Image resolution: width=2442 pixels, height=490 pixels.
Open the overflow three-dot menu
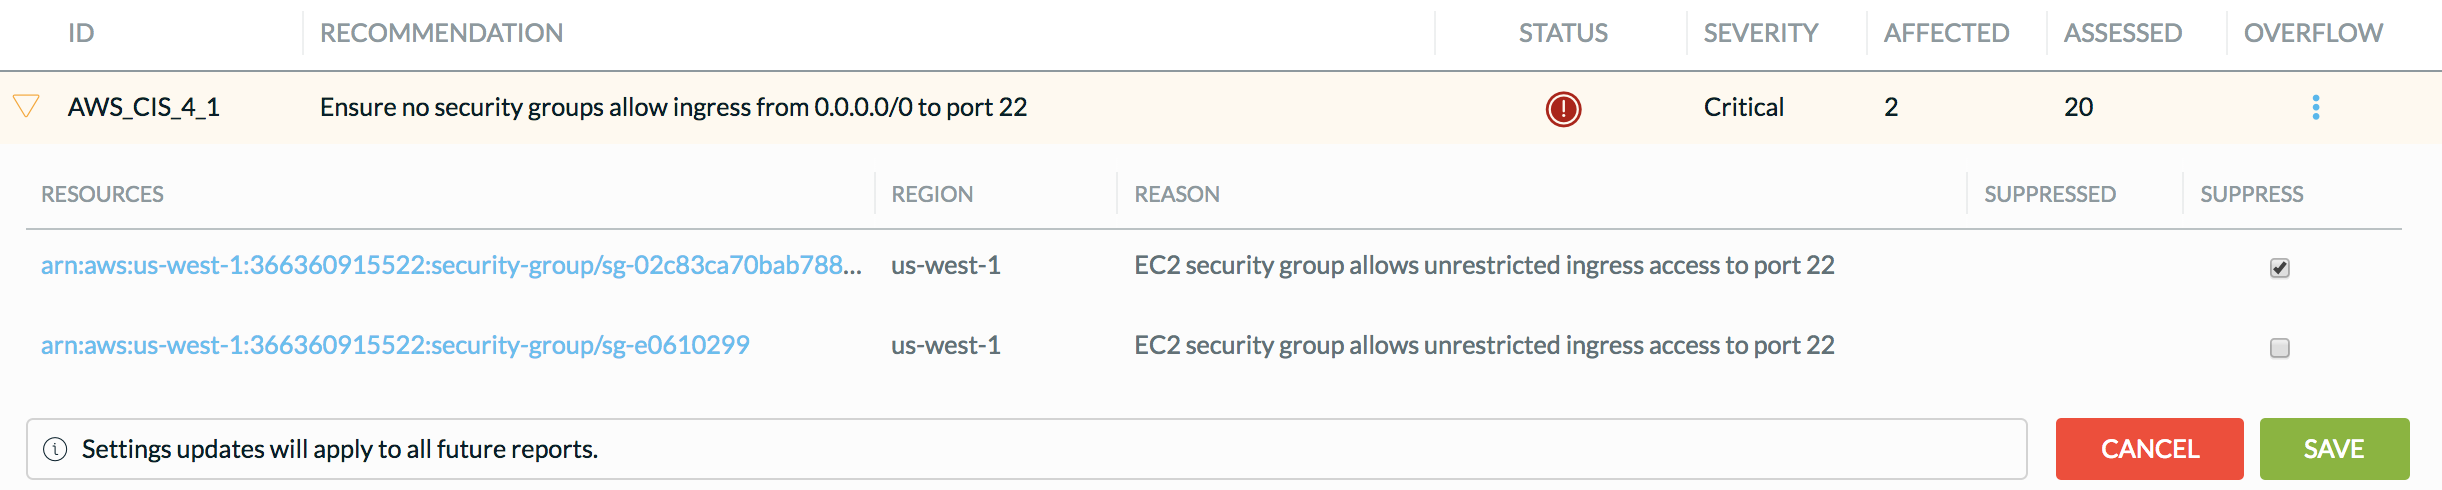click(x=2315, y=107)
